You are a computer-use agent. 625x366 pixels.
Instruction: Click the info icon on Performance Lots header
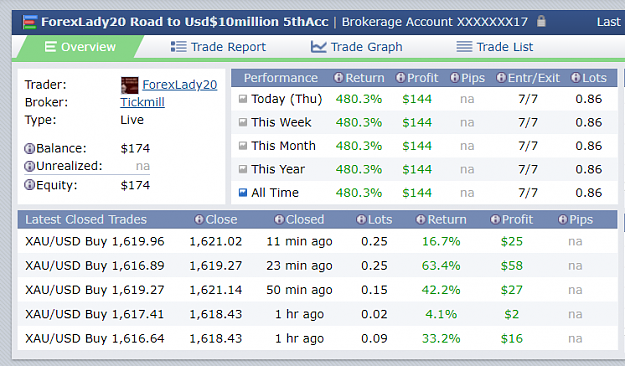576,77
